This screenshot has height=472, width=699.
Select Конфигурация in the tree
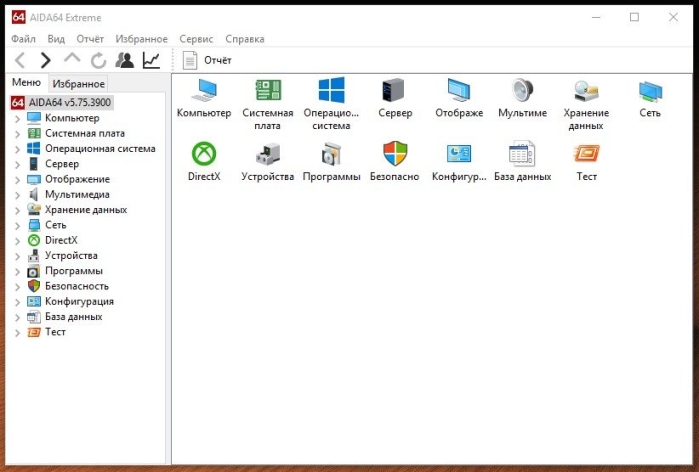[x=79, y=301]
